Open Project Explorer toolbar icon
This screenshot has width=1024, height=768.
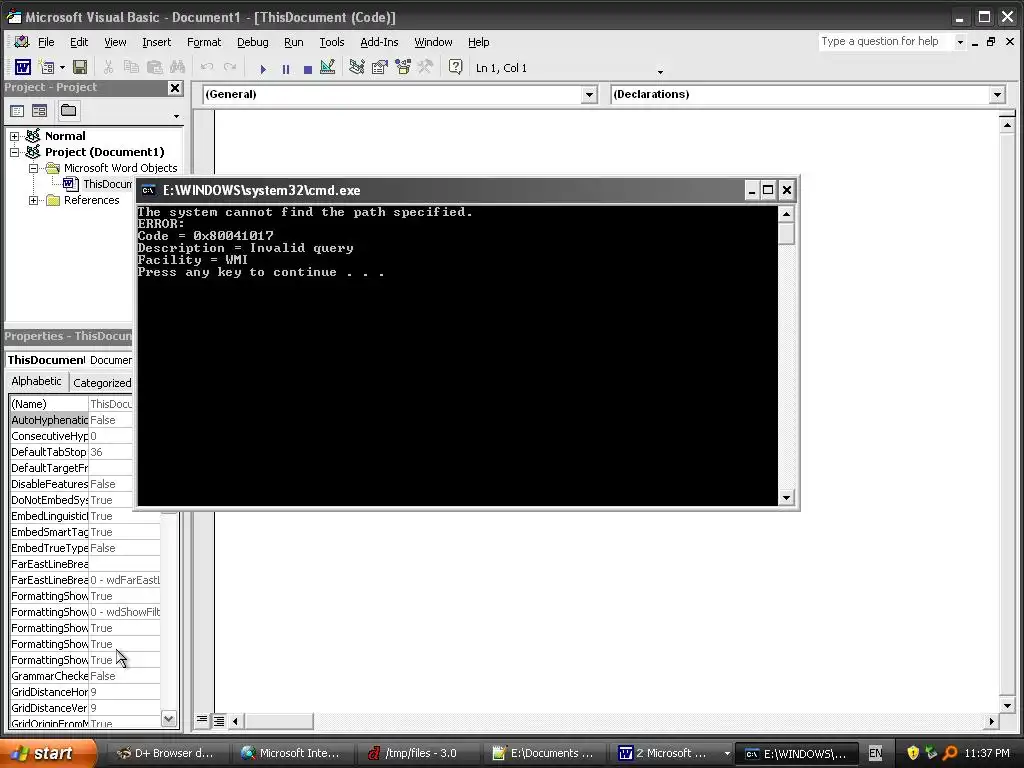[x=357, y=67]
